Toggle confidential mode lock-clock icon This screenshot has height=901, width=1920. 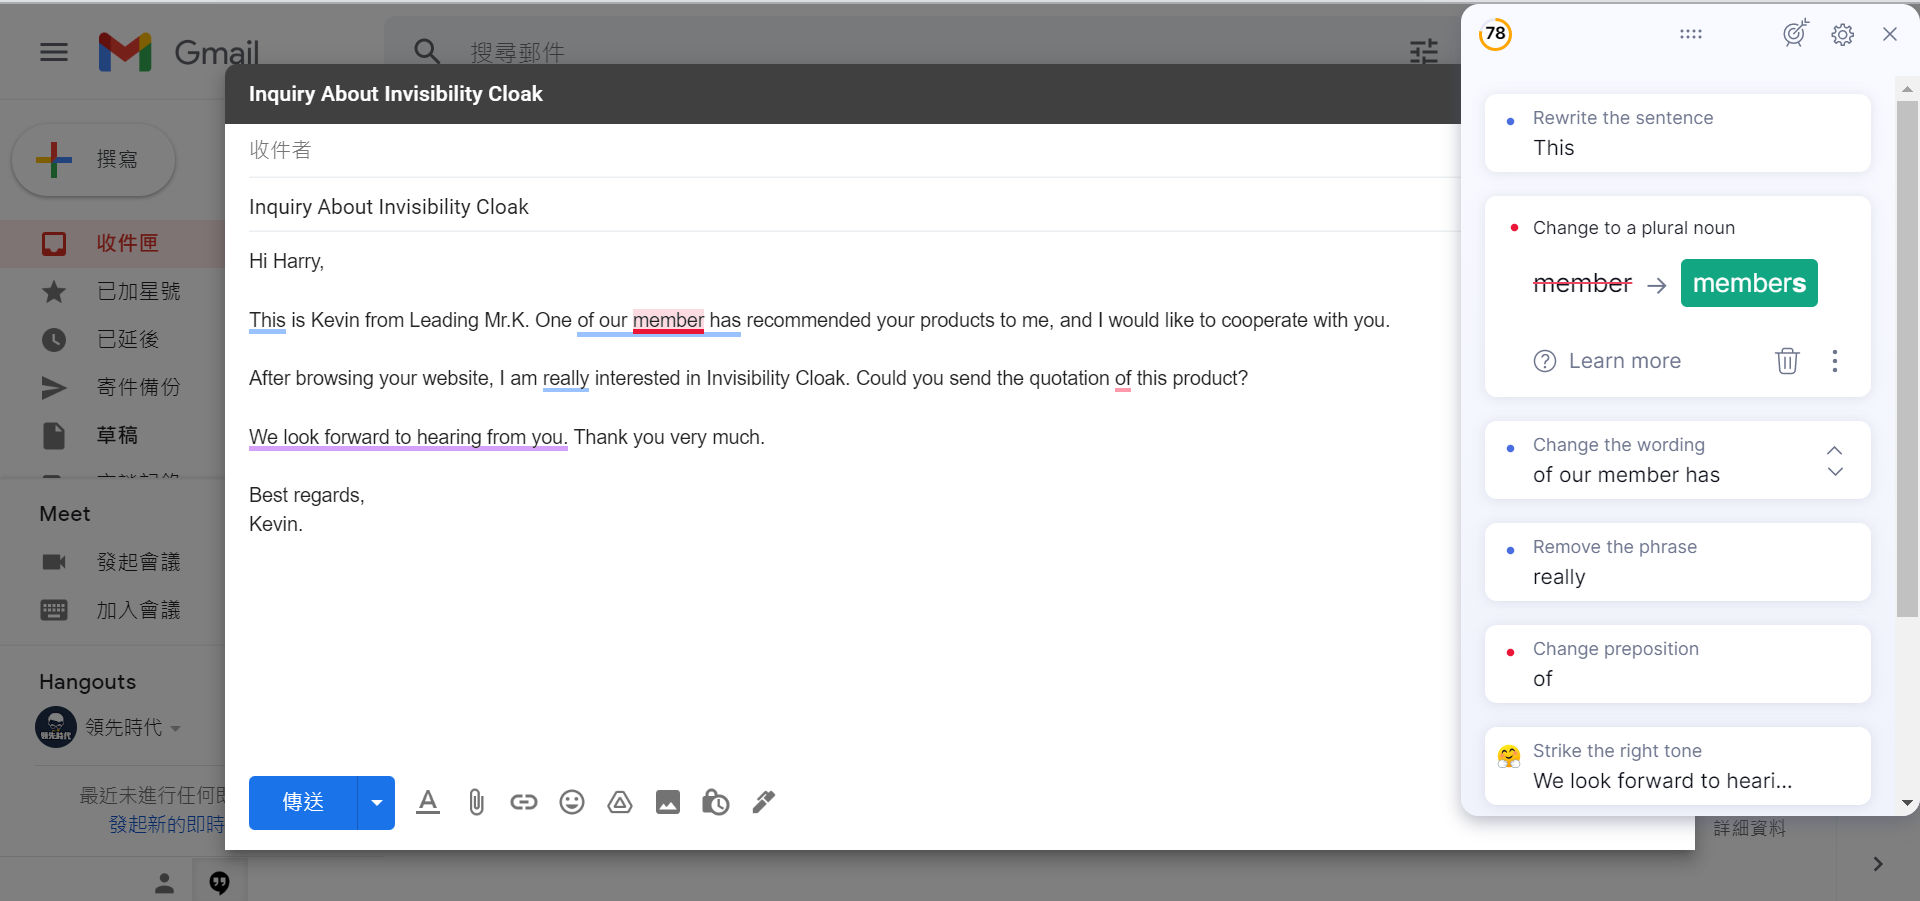tap(716, 802)
